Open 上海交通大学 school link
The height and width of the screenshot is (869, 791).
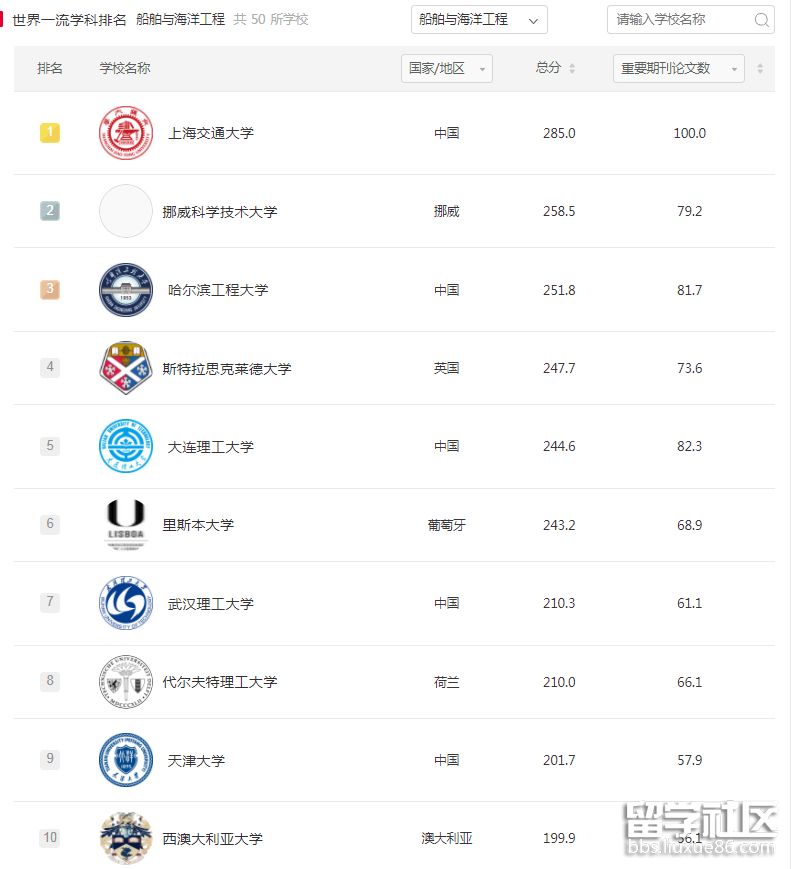click(211, 133)
